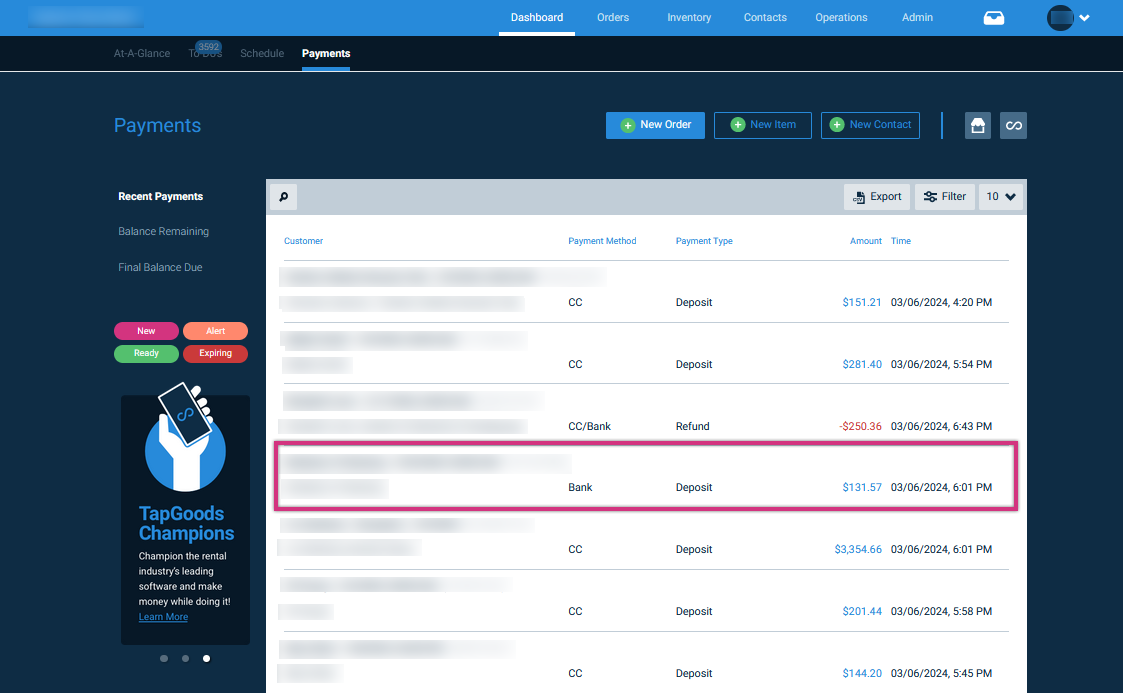The height and width of the screenshot is (693, 1123).
Task: Select the first carousel dot indicator
Action: pos(164,659)
